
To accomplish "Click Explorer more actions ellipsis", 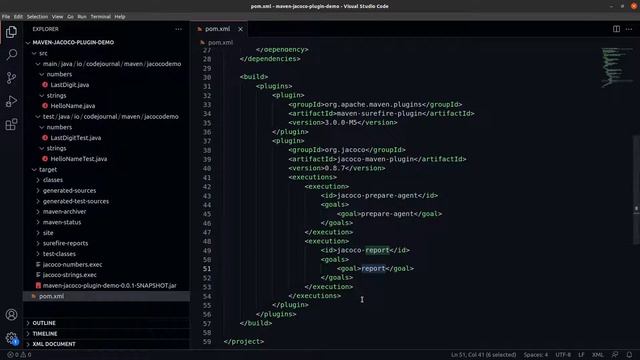I will tap(178, 29).
